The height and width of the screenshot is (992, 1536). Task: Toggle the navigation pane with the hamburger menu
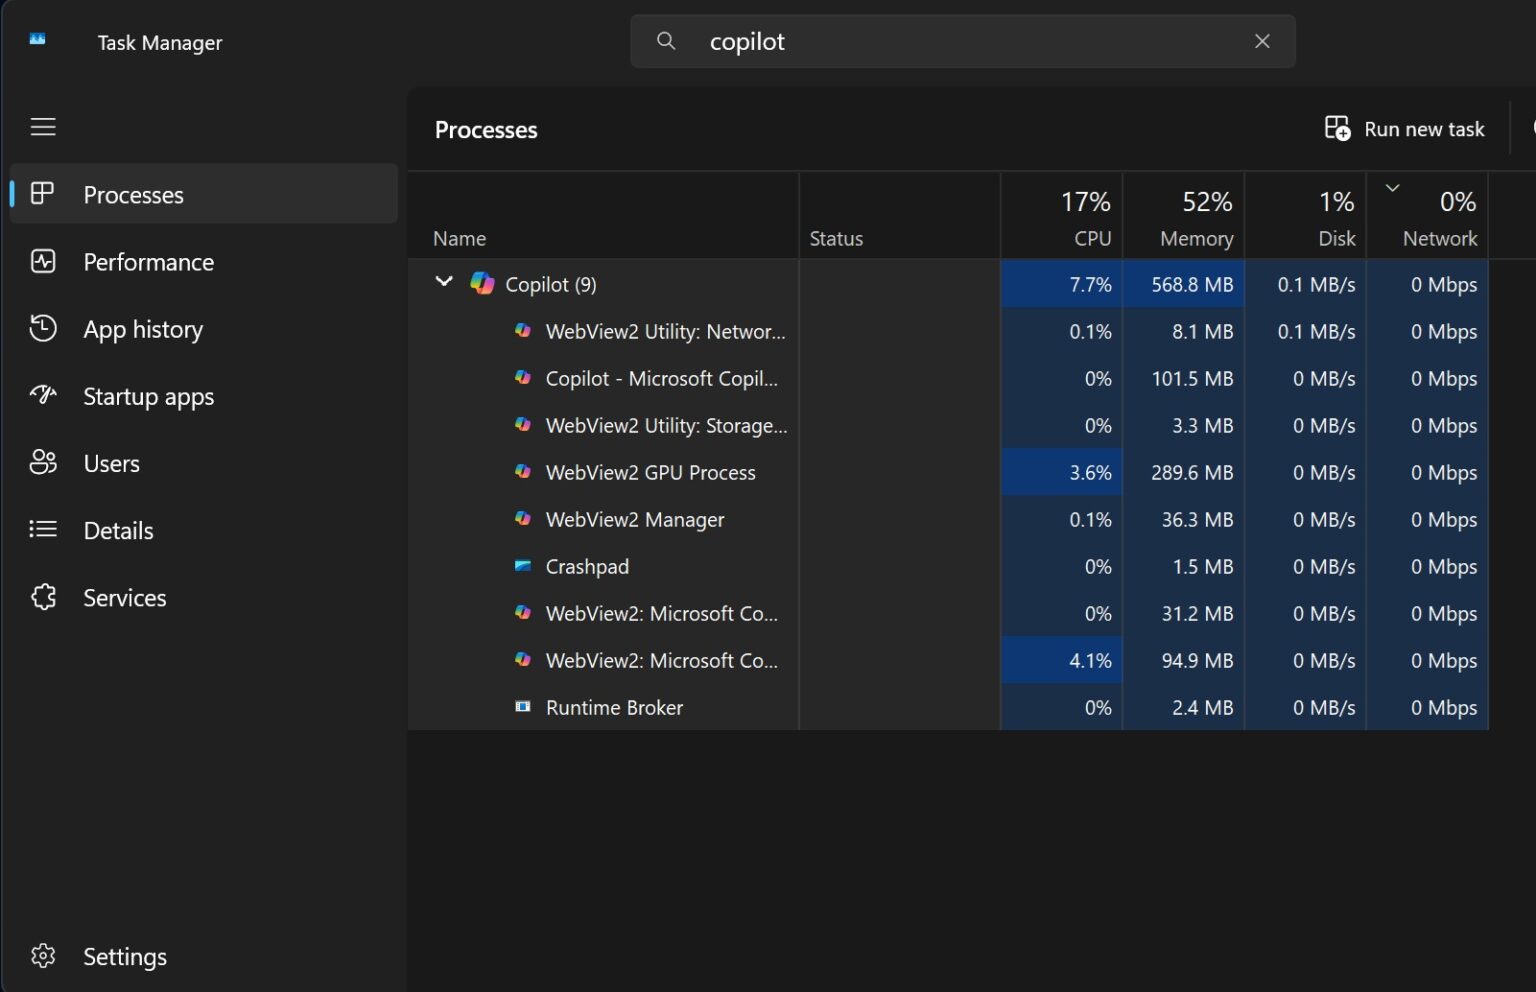pos(43,126)
